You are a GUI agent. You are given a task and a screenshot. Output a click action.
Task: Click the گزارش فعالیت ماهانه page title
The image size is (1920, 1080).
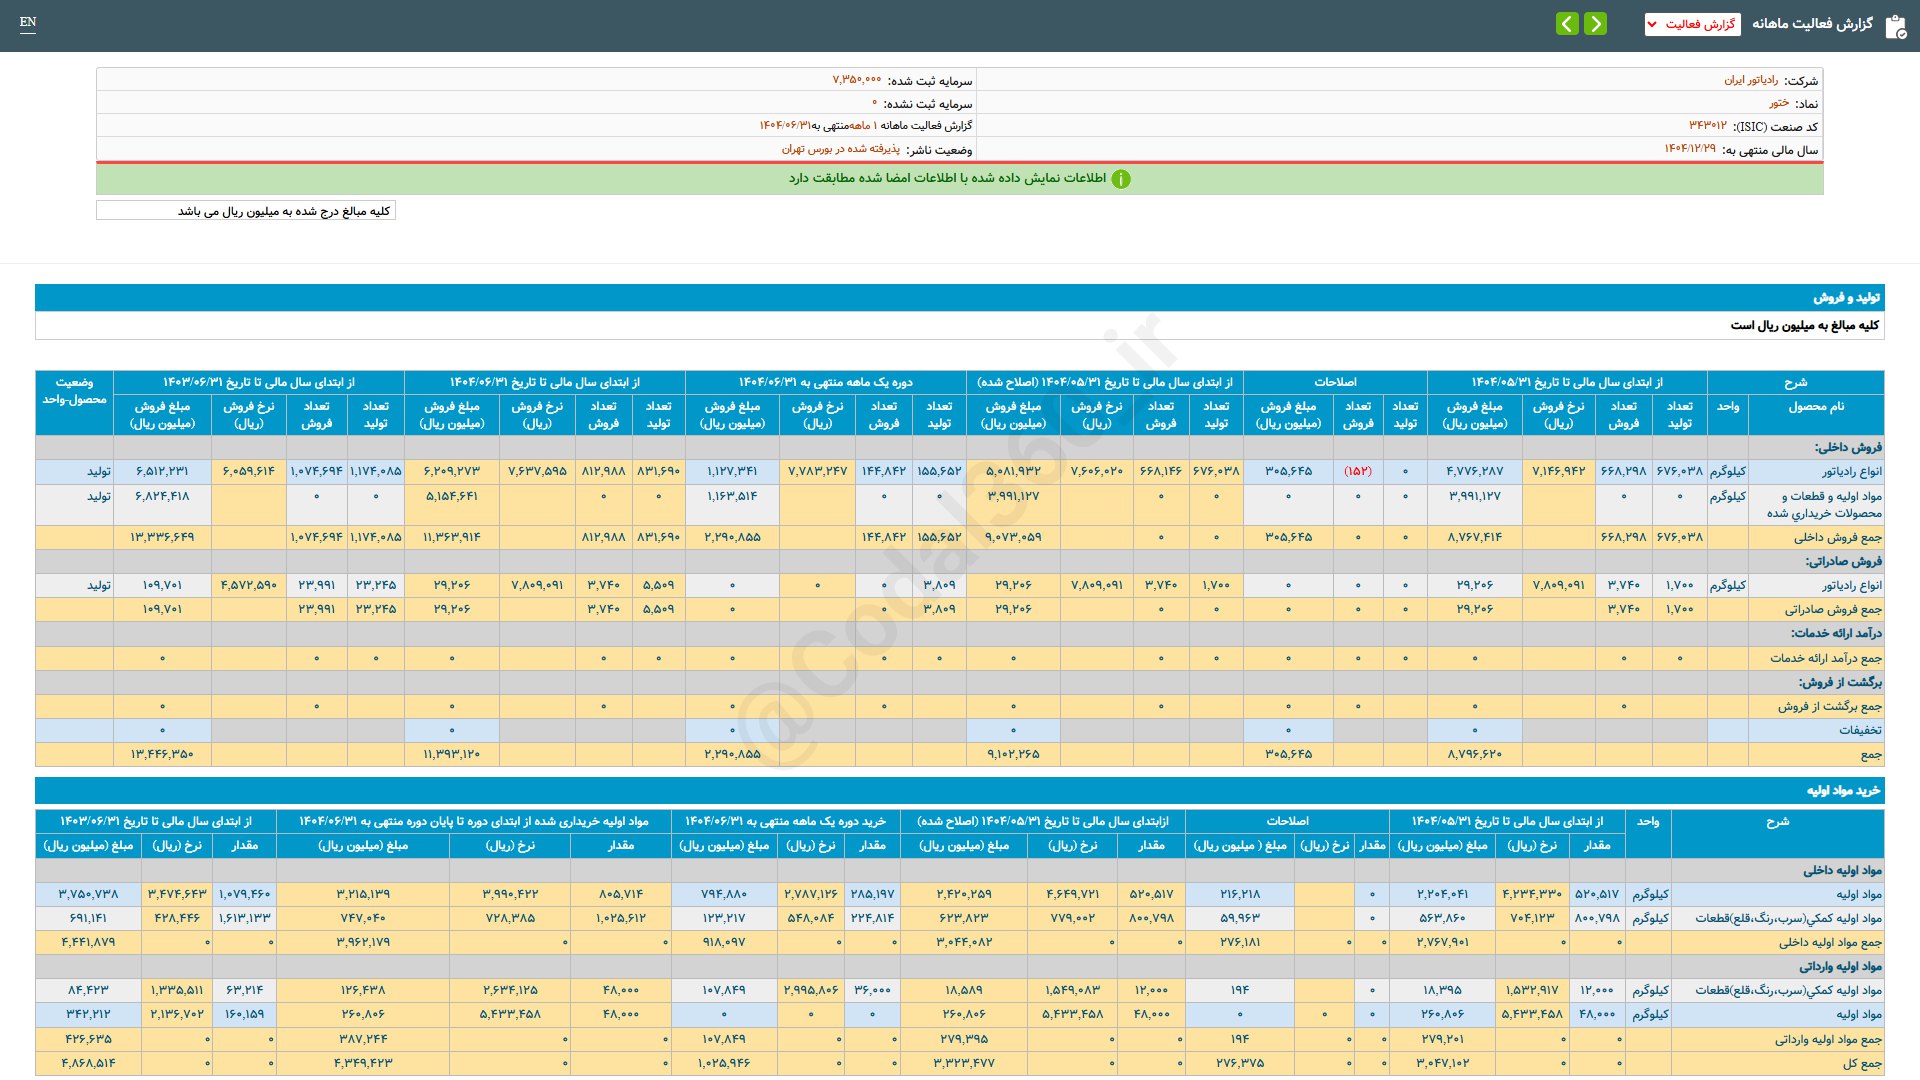point(1812,23)
